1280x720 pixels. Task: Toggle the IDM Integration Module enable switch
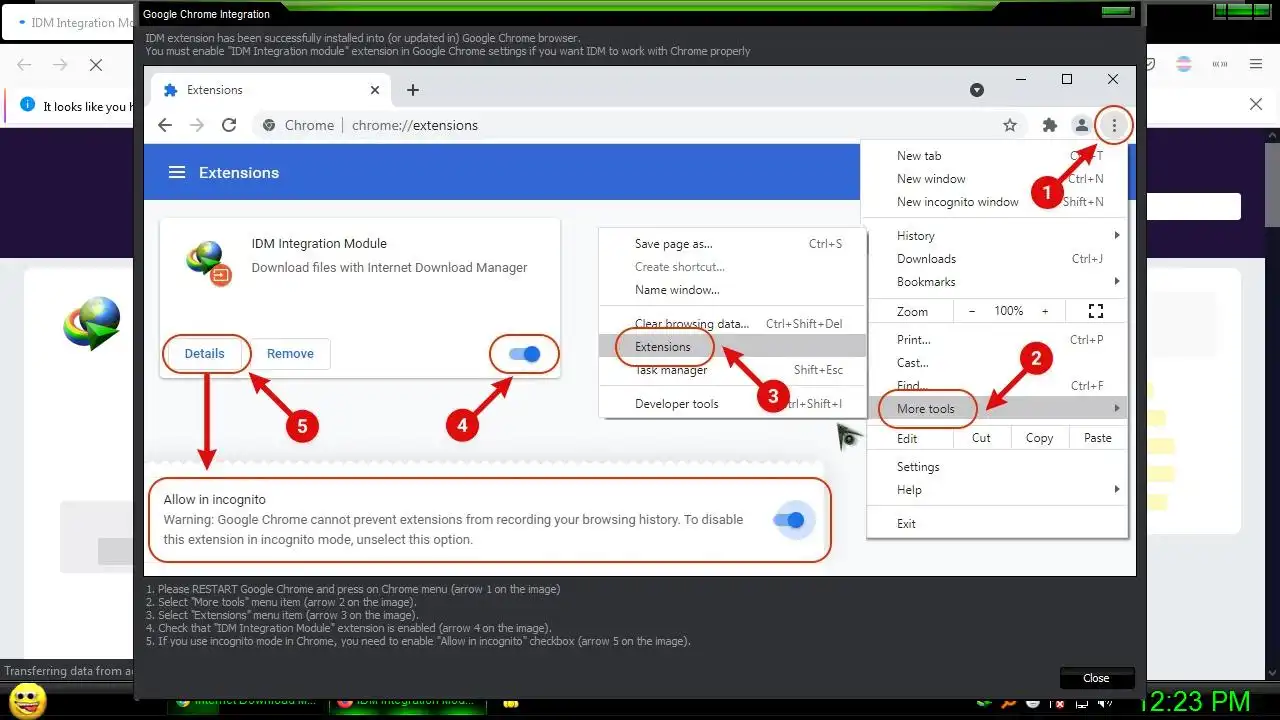[524, 354]
